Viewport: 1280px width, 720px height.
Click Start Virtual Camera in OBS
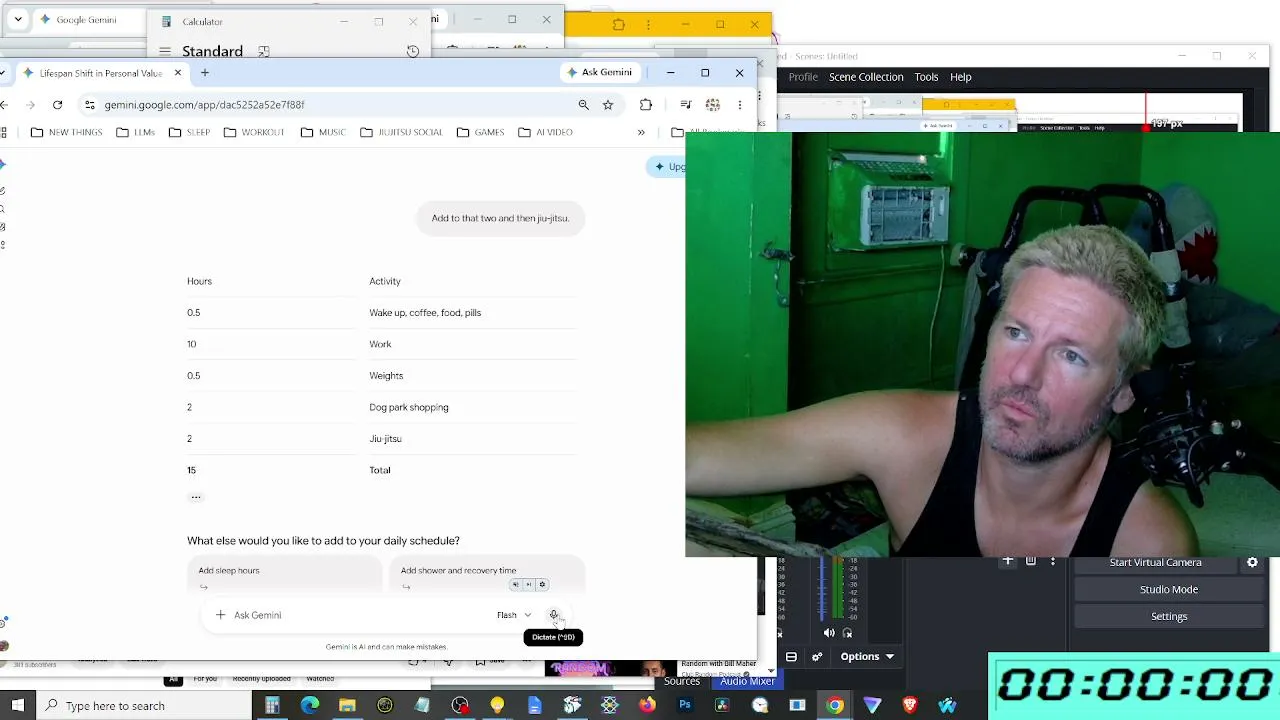pyautogui.click(x=1155, y=563)
